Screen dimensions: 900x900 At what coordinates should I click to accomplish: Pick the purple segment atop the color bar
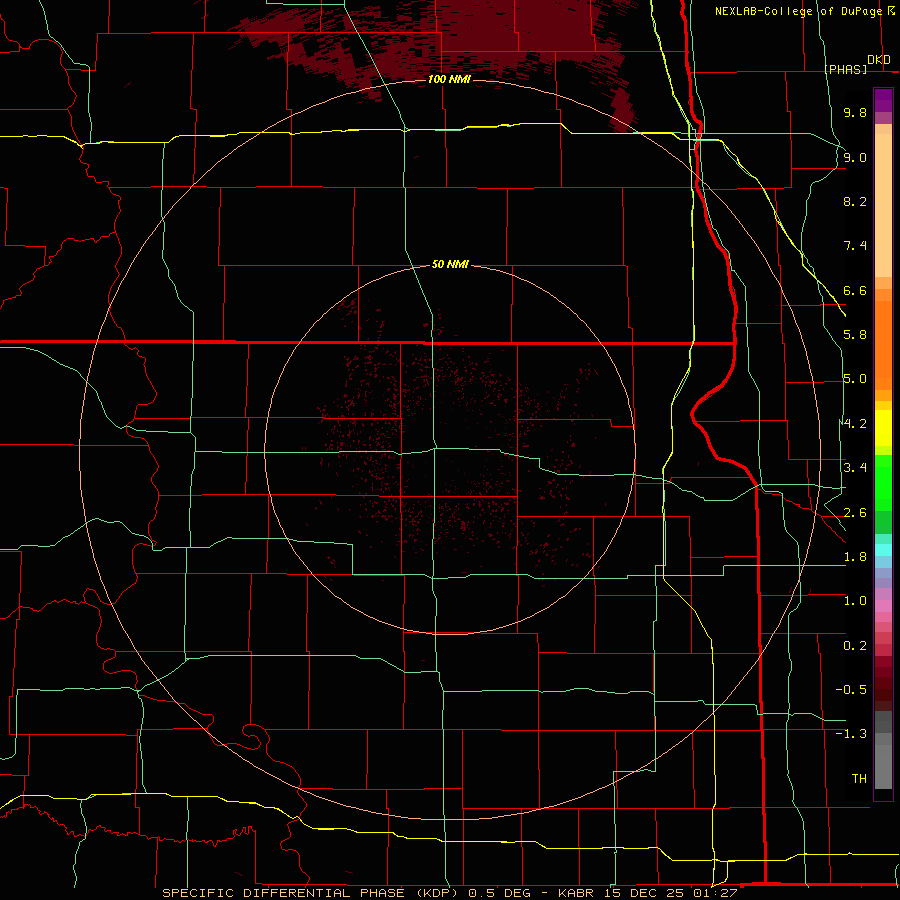[x=883, y=100]
